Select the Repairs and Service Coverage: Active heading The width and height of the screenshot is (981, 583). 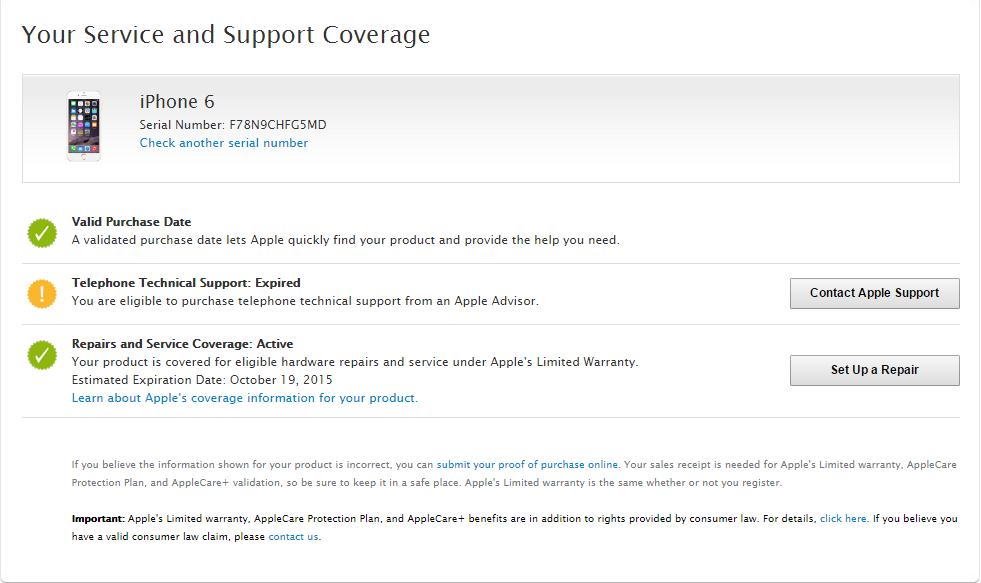point(182,344)
